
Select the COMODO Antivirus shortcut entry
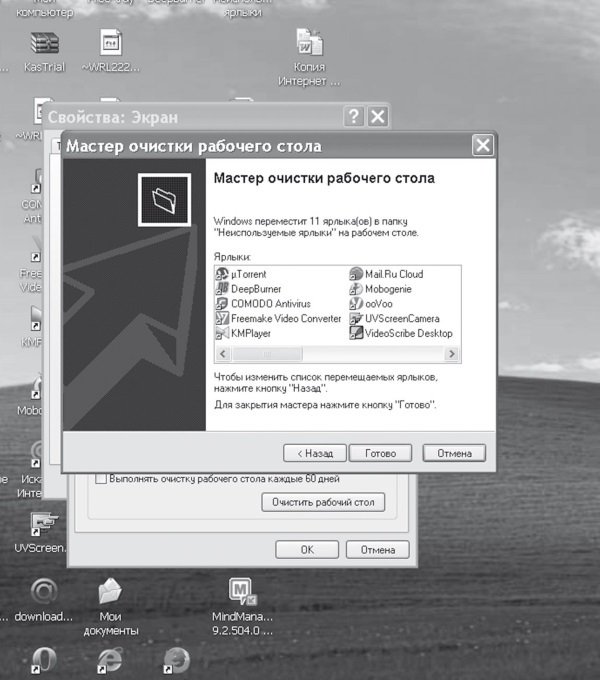[263, 304]
